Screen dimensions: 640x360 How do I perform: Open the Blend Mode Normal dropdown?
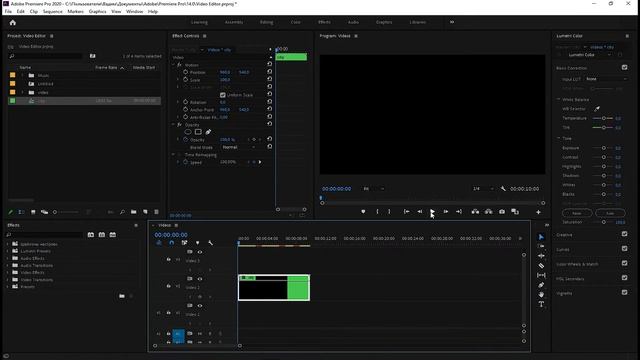tap(239, 147)
